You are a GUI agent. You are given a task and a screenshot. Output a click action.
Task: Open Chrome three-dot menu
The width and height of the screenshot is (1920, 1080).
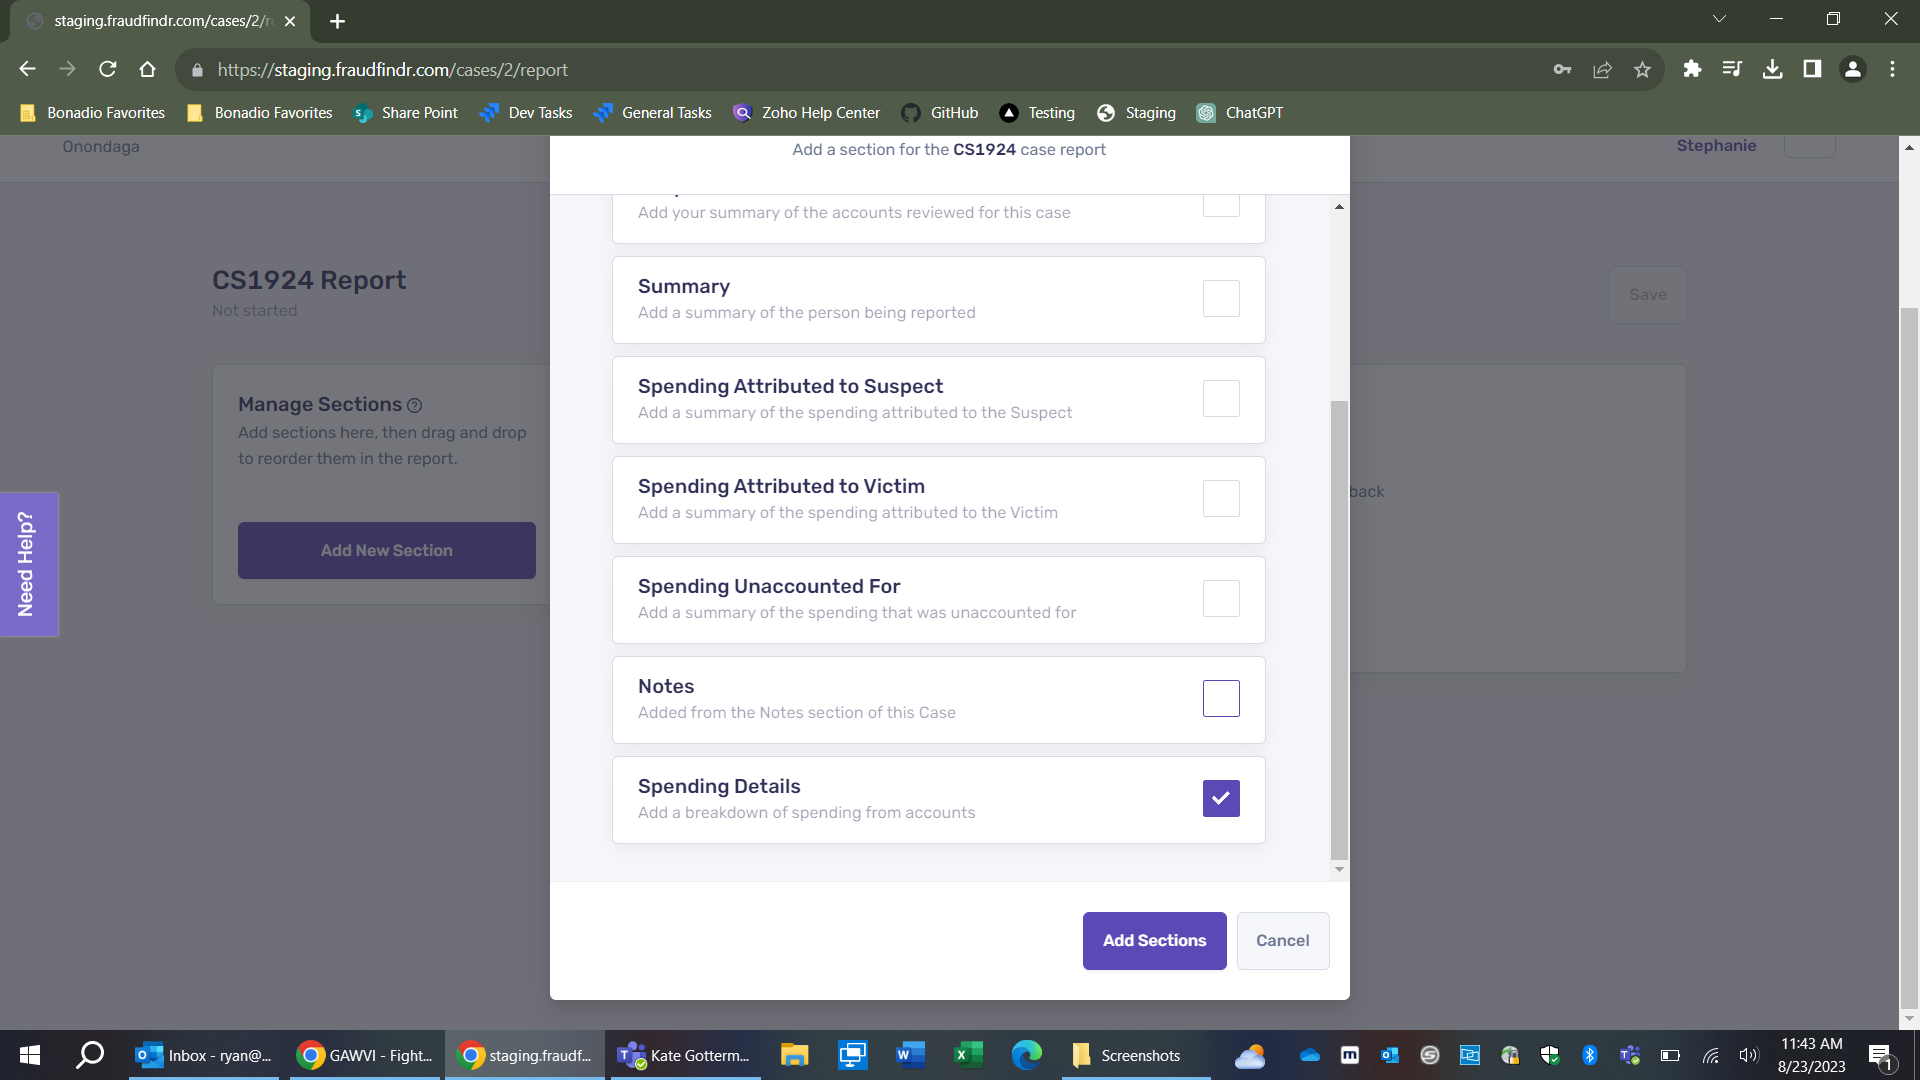coord(1892,69)
